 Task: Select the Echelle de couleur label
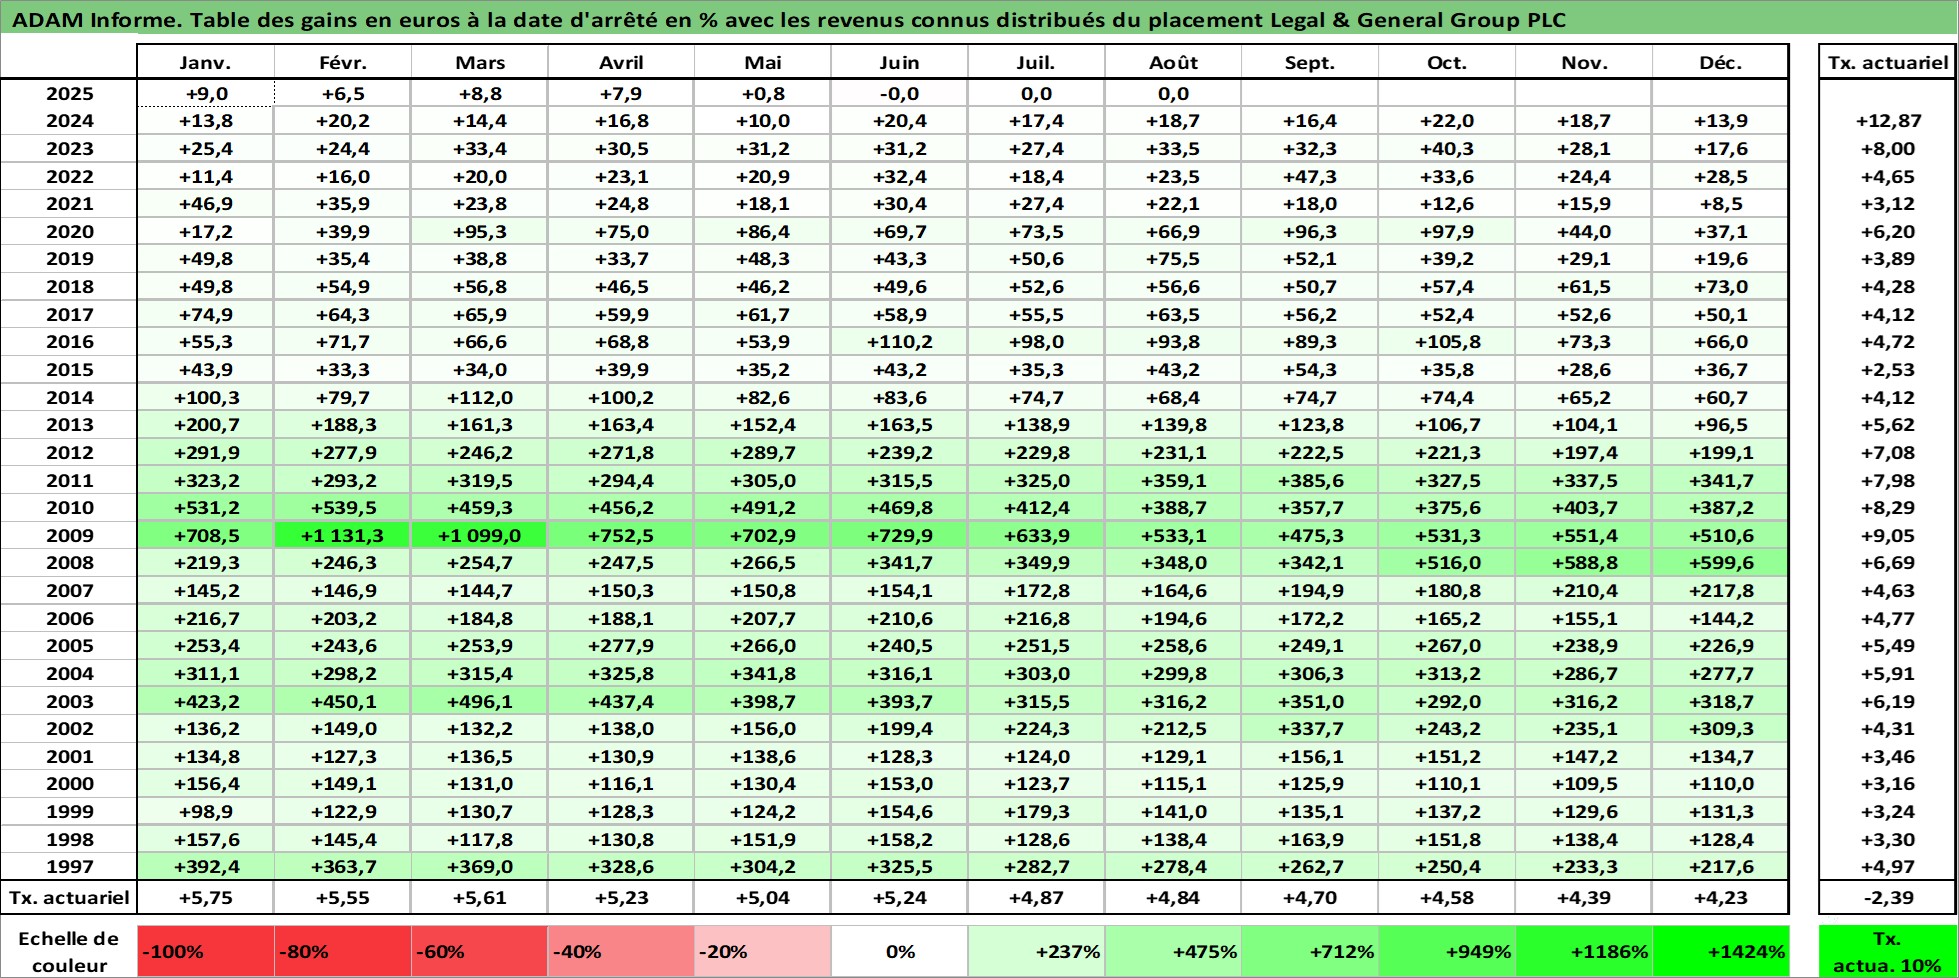click(x=69, y=951)
